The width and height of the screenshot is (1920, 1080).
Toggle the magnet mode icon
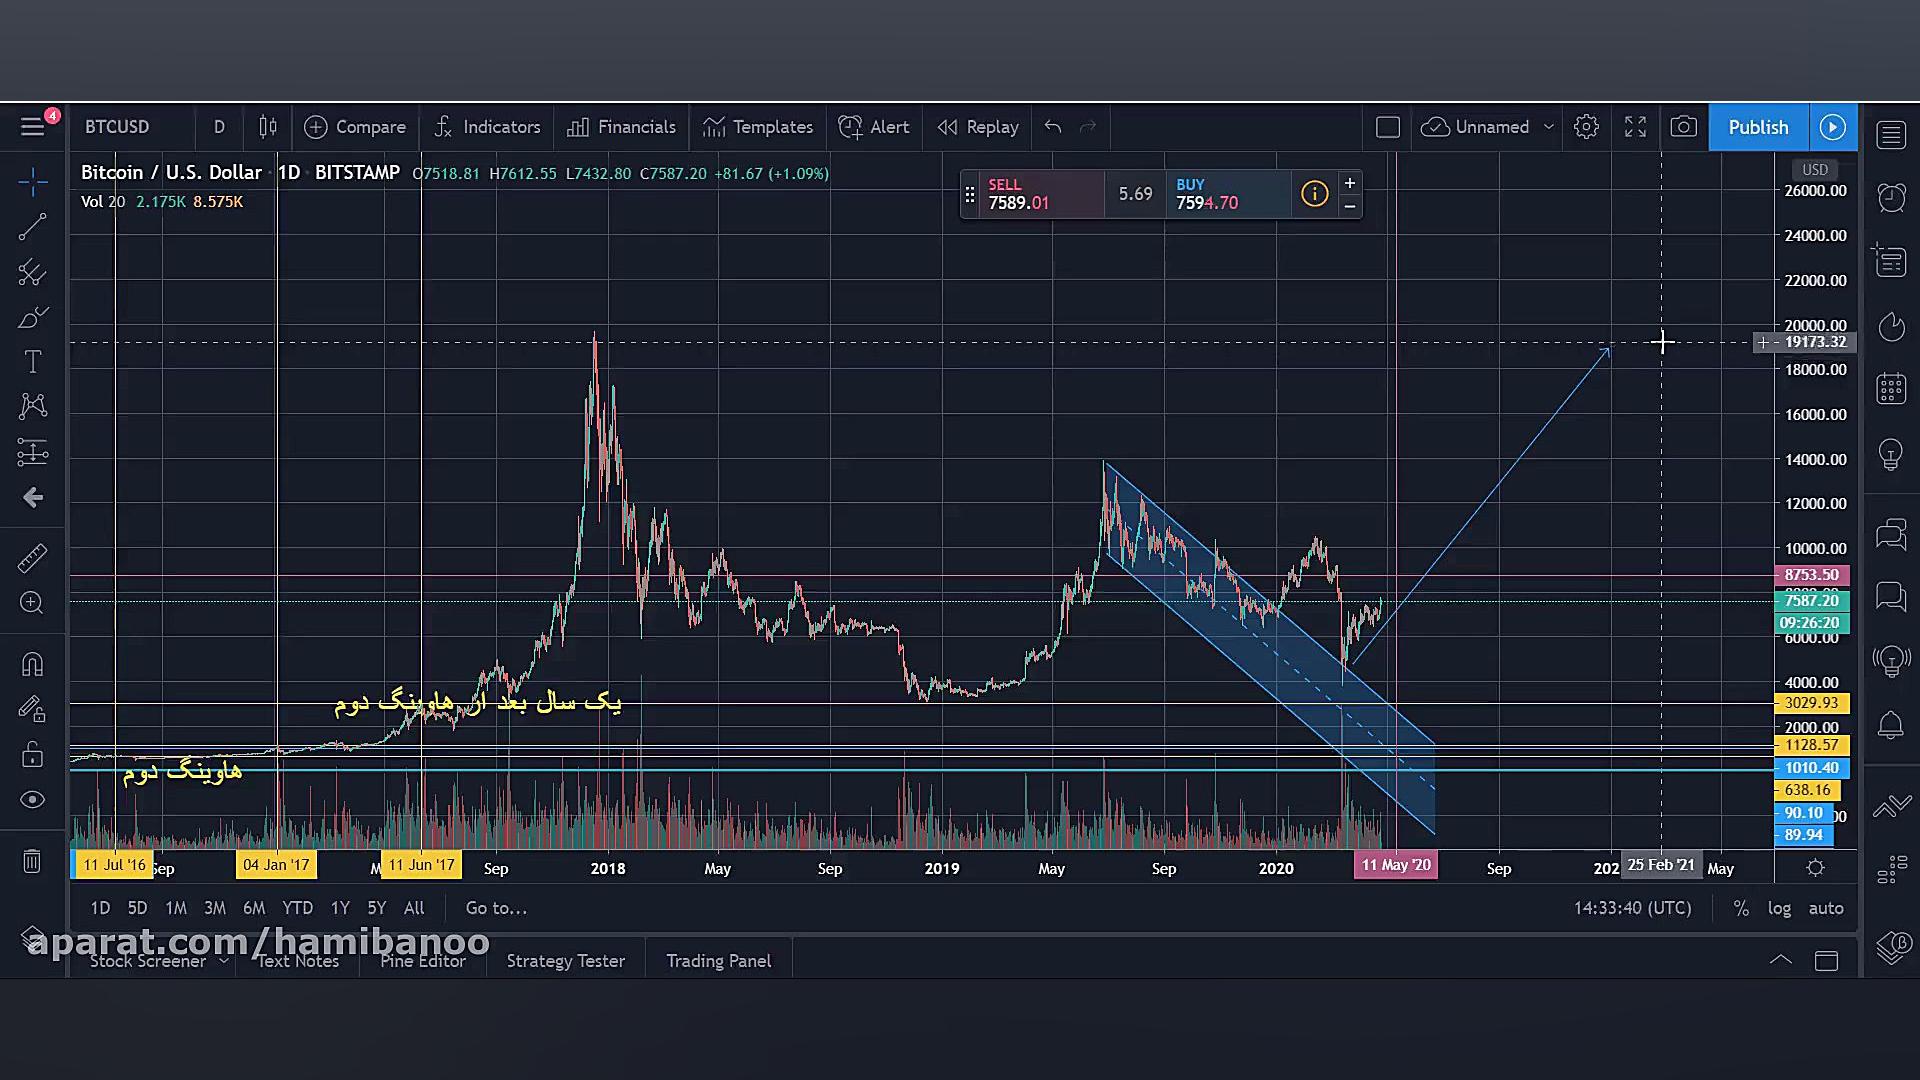pos(32,665)
